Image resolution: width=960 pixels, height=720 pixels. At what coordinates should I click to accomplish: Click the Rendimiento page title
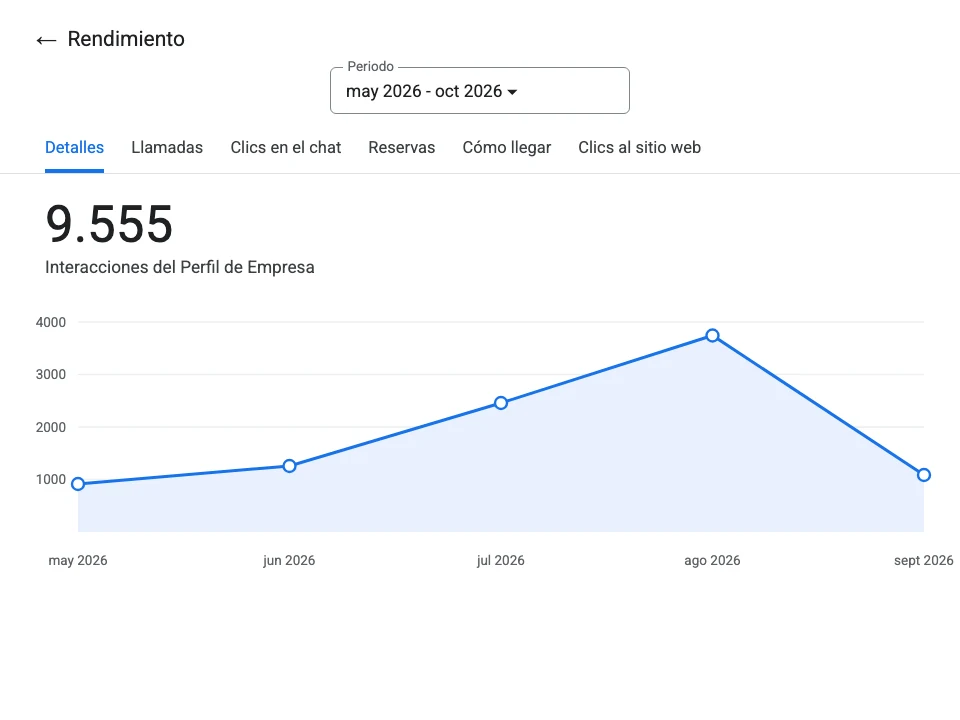pos(126,39)
